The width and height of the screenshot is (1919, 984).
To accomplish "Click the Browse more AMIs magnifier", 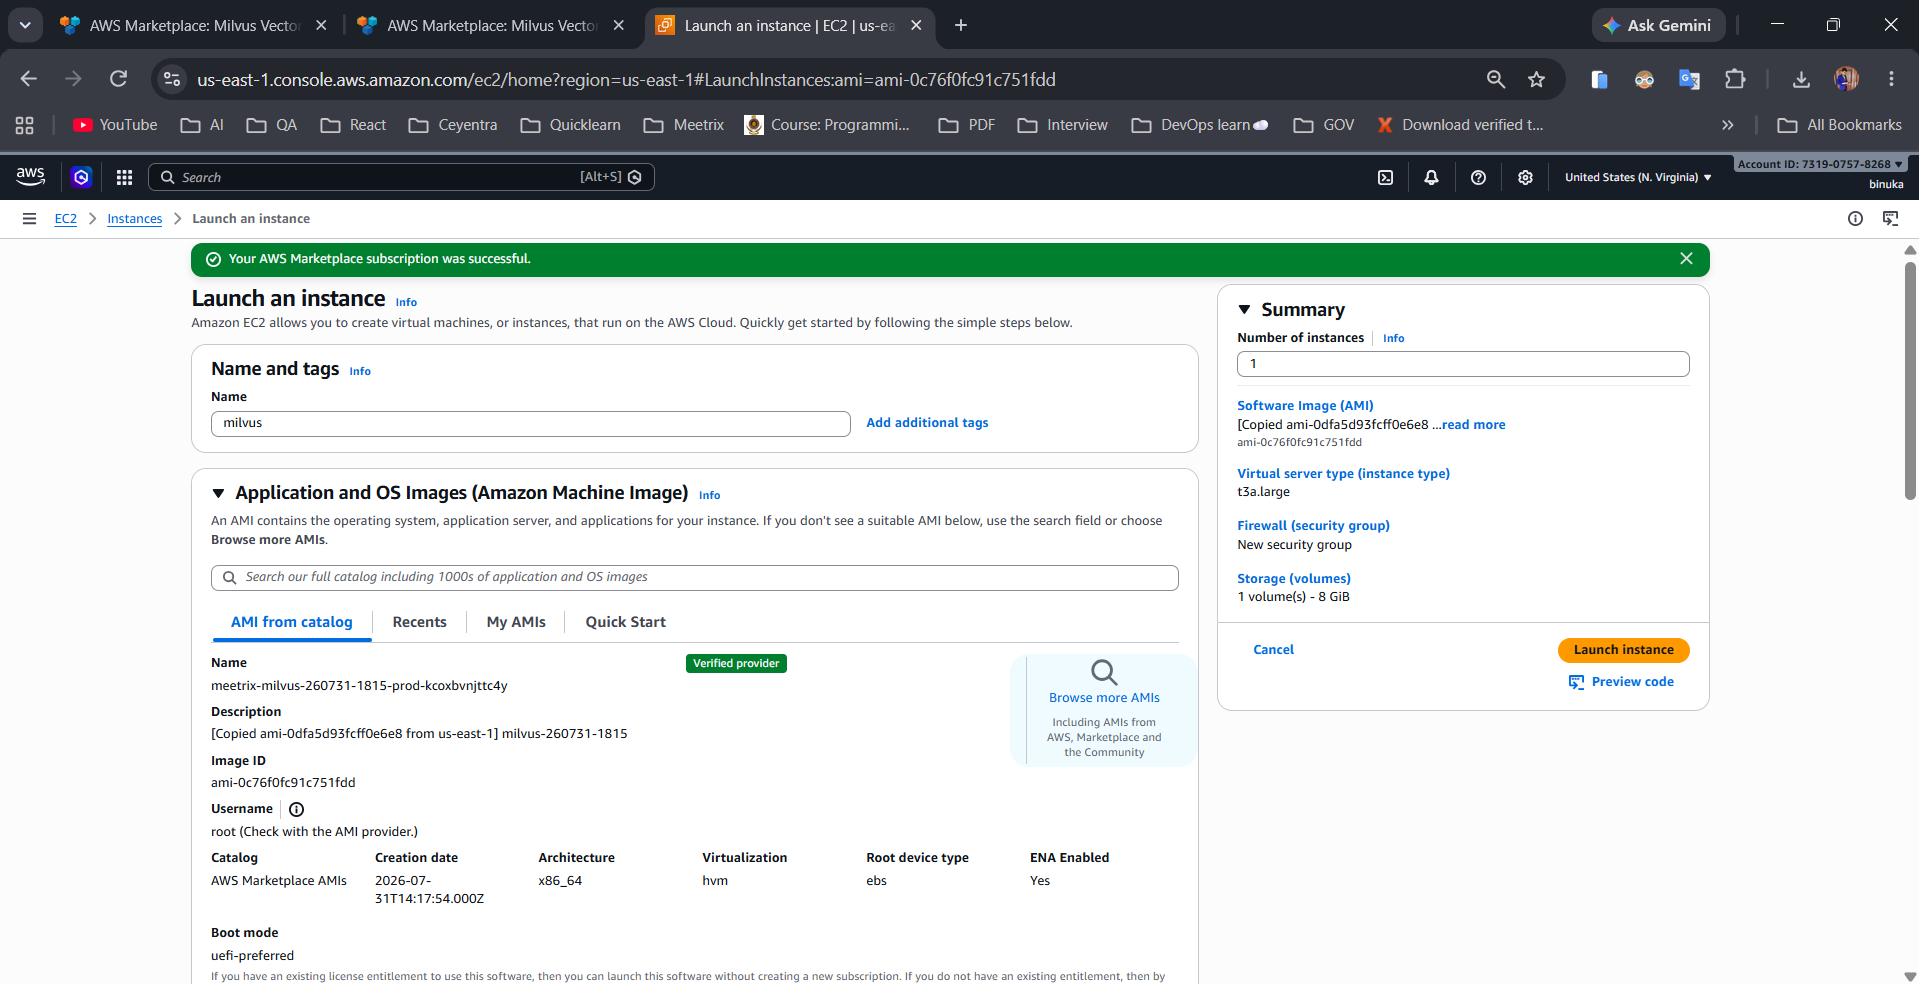I will [x=1104, y=672].
